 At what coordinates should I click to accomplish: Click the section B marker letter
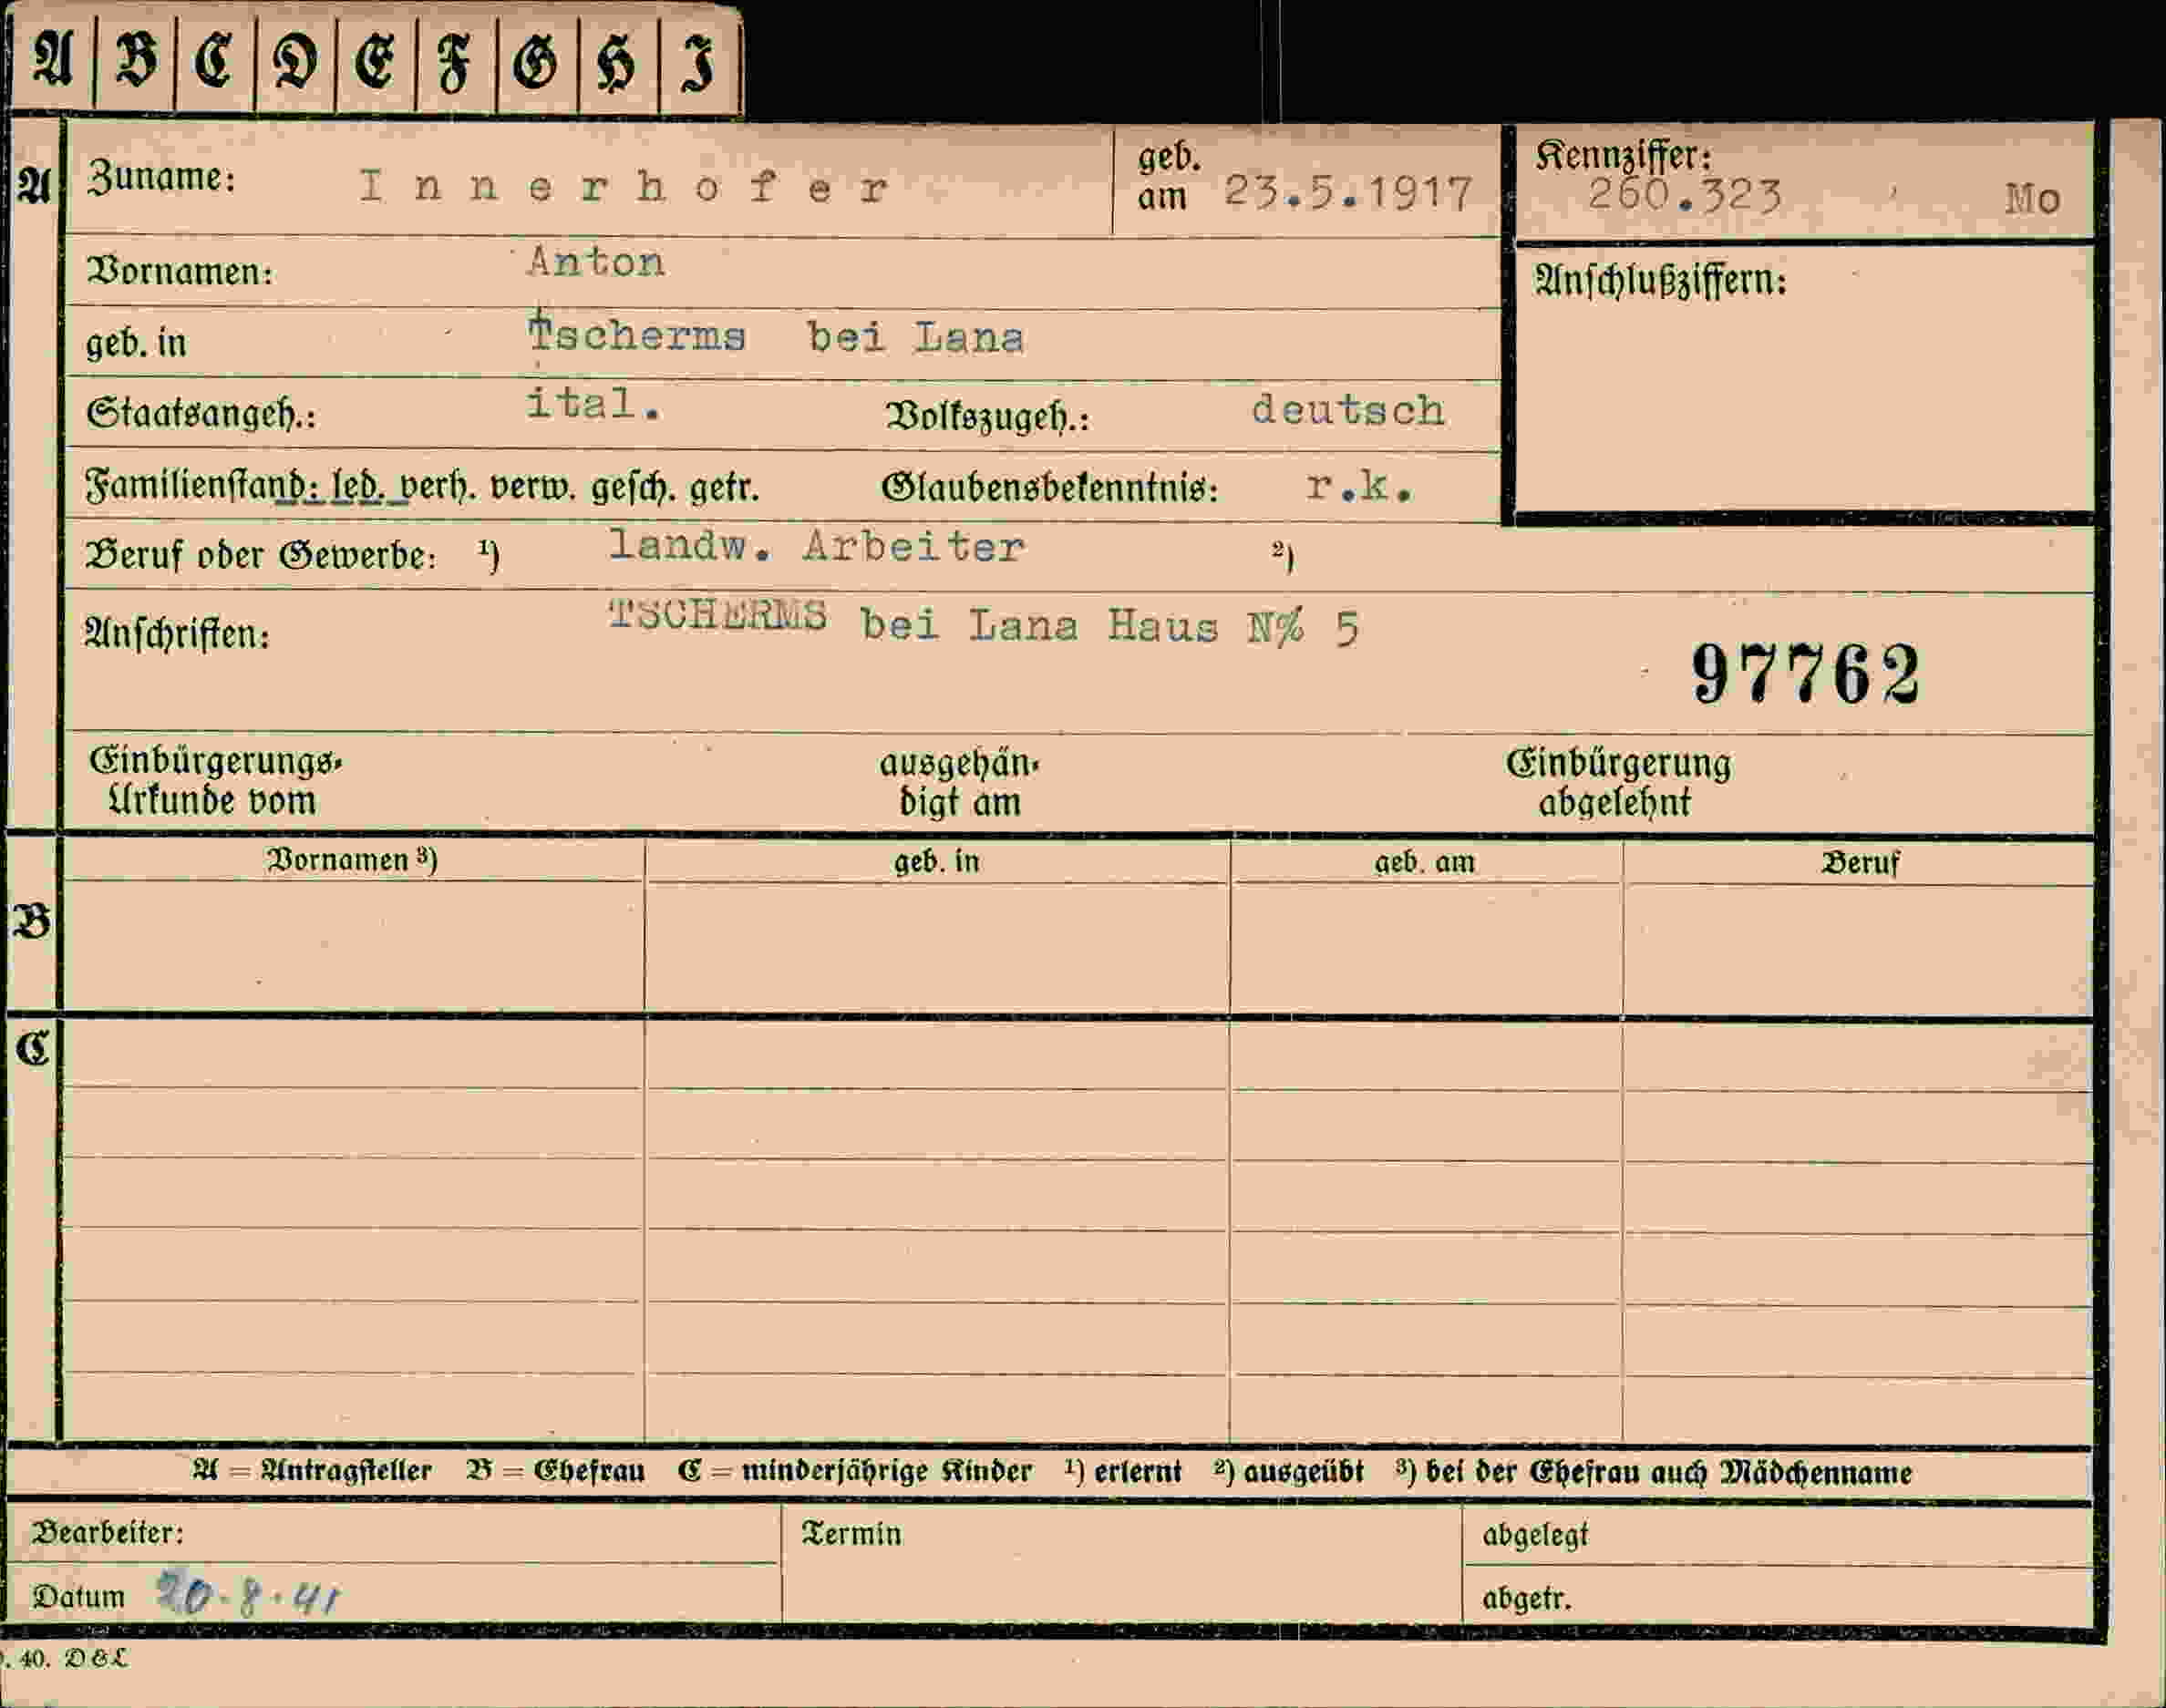[x=32, y=921]
